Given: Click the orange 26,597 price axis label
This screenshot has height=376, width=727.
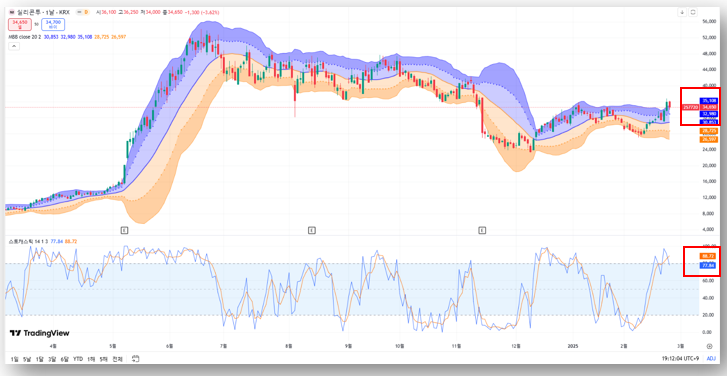Looking at the screenshot, I should [709, 139].
